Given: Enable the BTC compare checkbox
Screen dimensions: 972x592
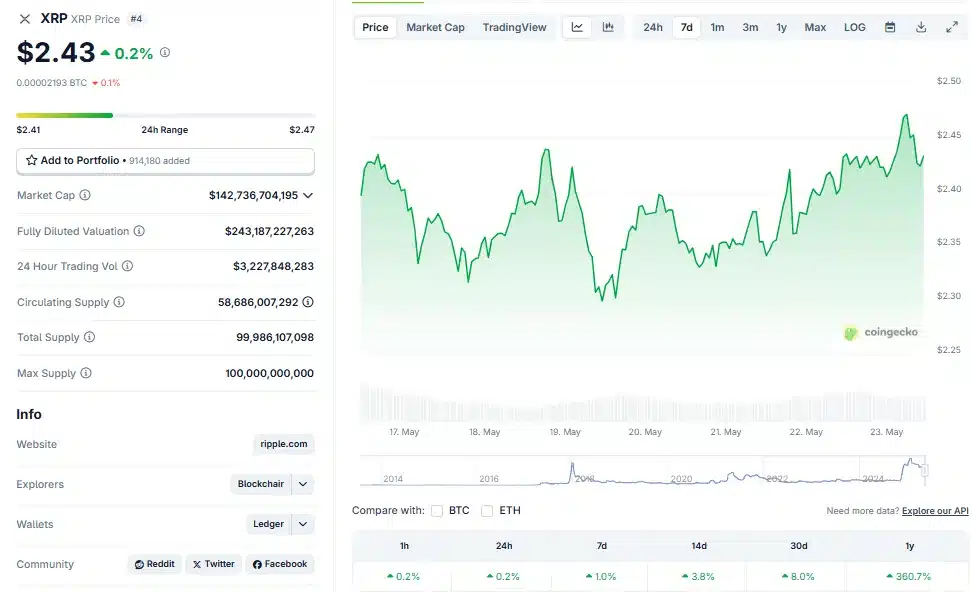Looking at the screenshot, I should (437, 511).
